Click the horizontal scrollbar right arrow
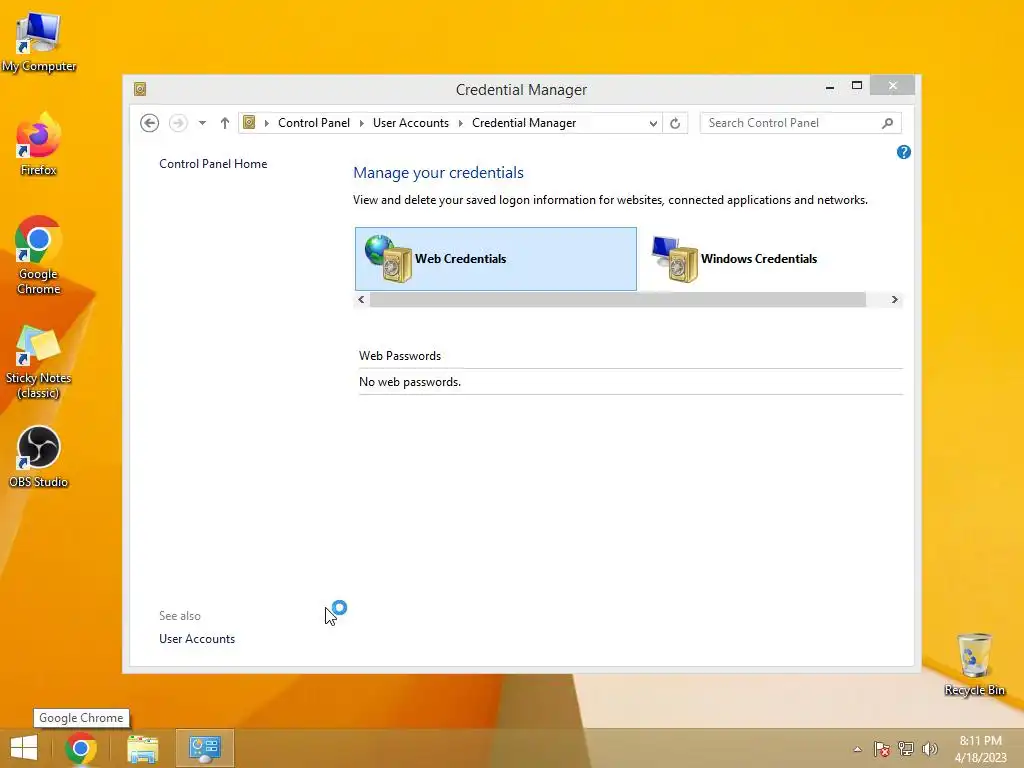 pyautogui.click(x=895, y=300)
